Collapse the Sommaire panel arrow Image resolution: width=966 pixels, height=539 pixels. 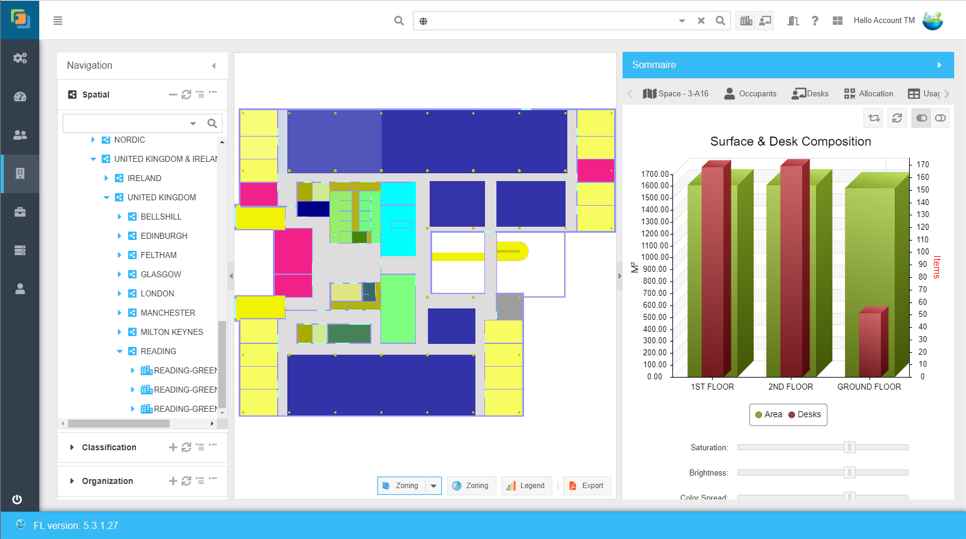(940, 65)
